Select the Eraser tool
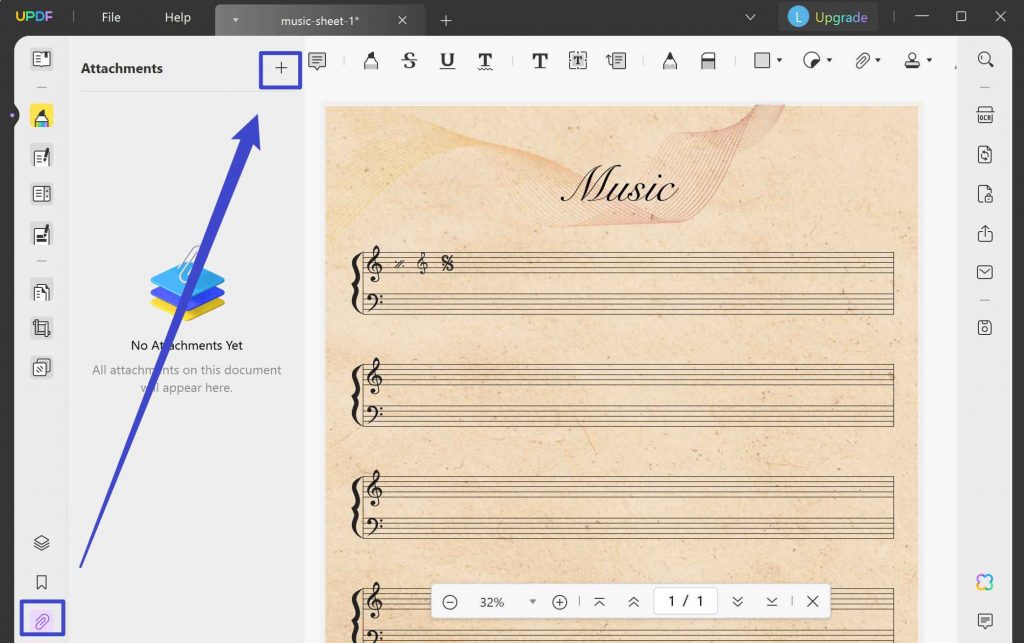Screen dimensions: 1024x643 (708, 60)
